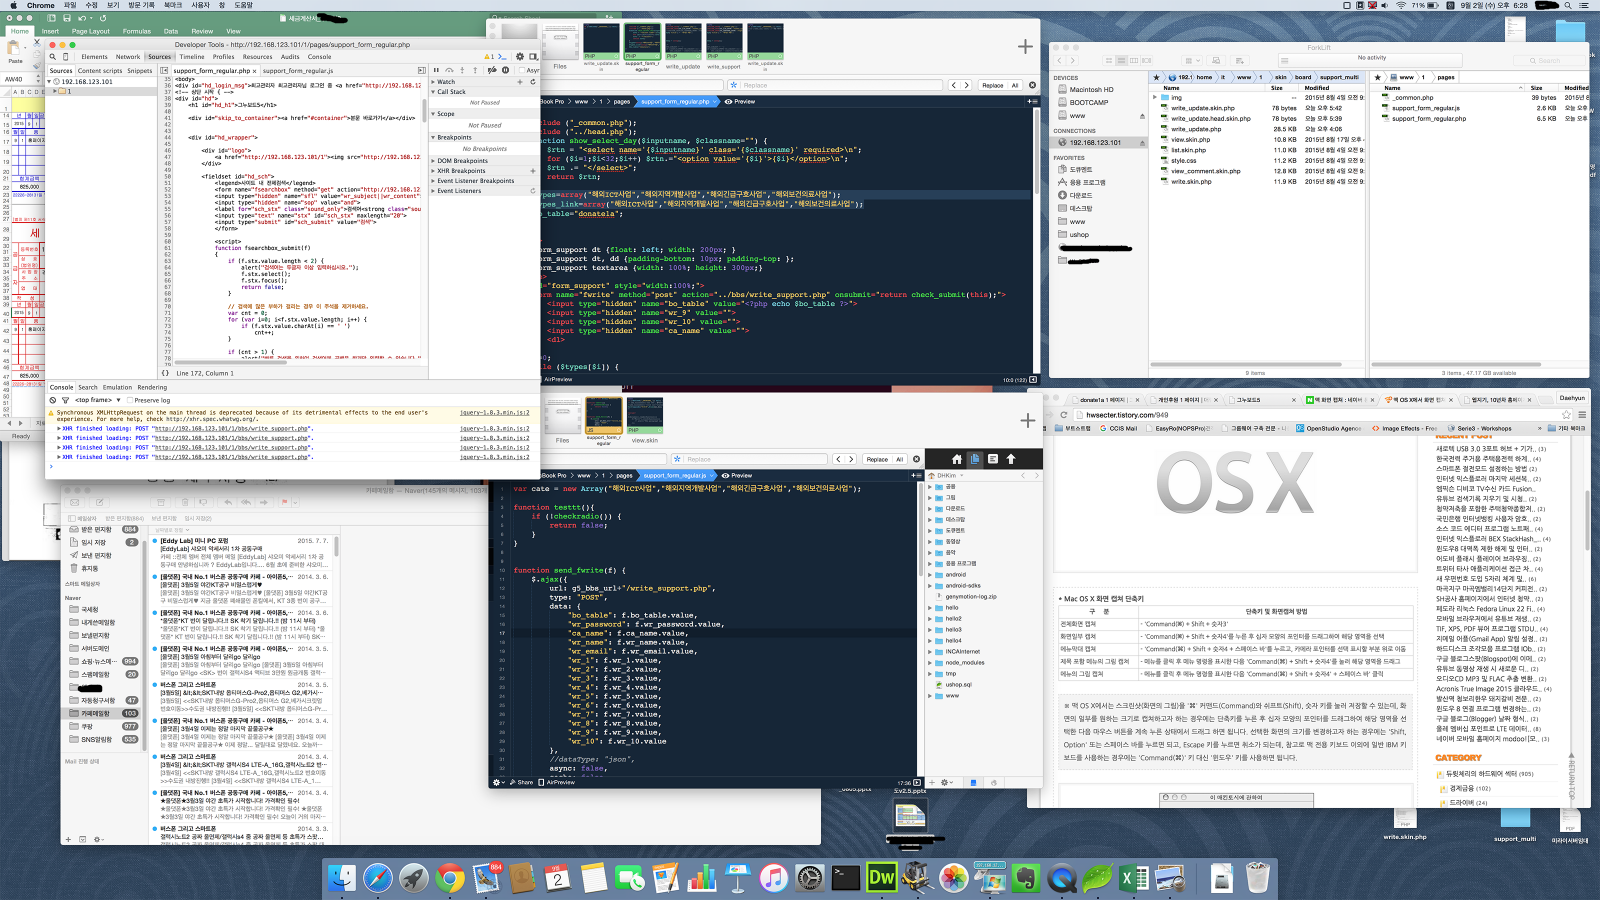Click the upload arrow icon in Coda sidebar

1011,459
